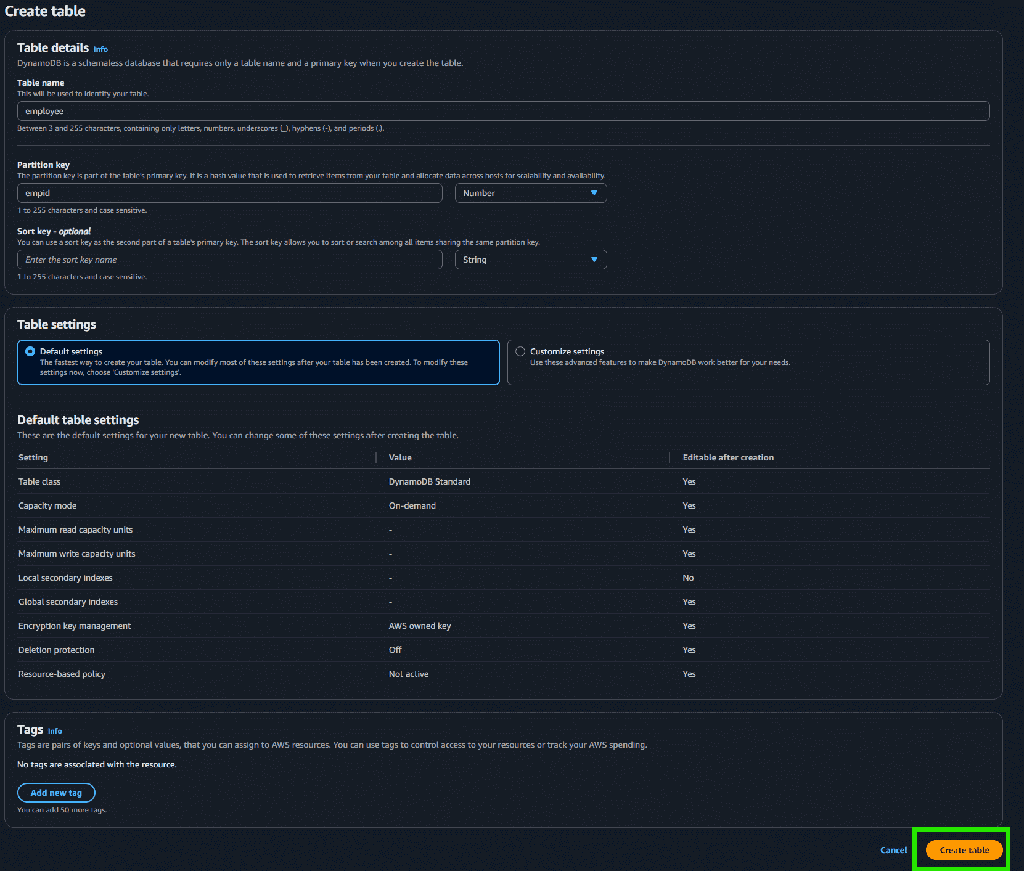Click the Capacity mode row label
The height and width of the screenshot is (871, 1024).
click(47, 506)
